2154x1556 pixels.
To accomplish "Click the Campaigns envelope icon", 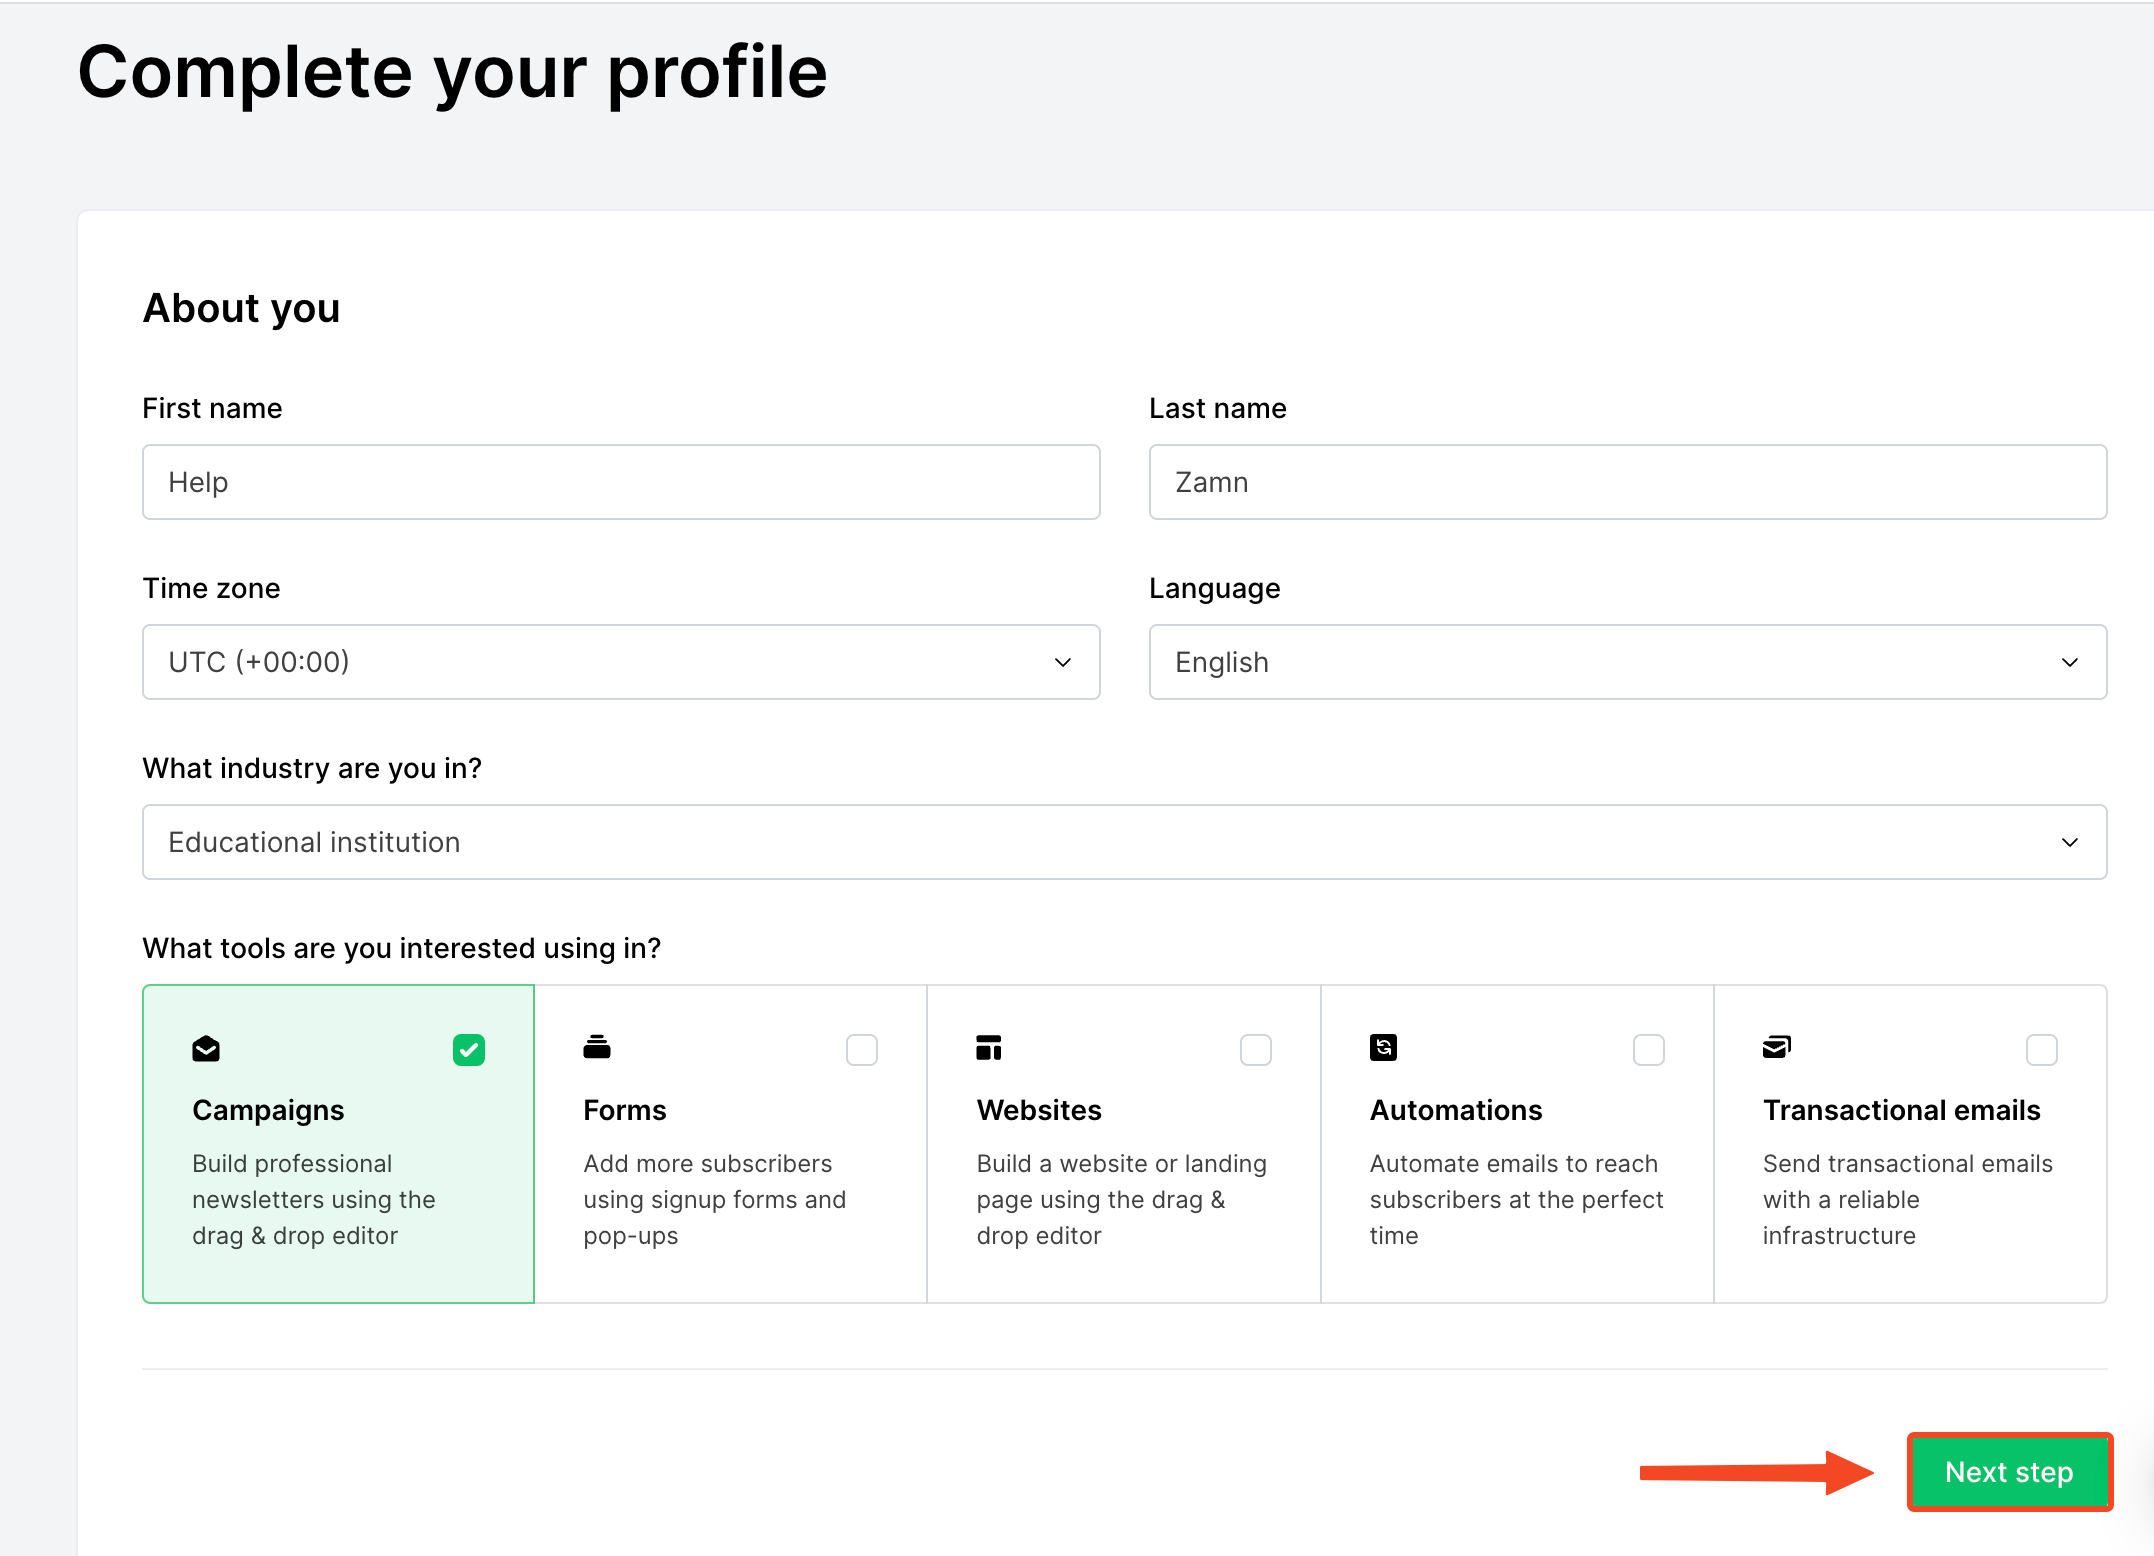I will tap(206, 1048).
